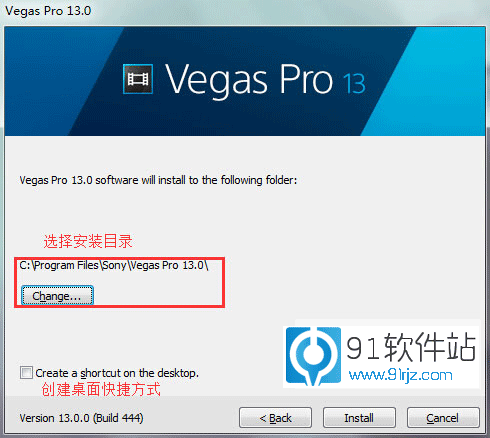The width and height of the screenshot is (490, 438).
Task: Click the Change... button
Action: click(x=57, y=296)
